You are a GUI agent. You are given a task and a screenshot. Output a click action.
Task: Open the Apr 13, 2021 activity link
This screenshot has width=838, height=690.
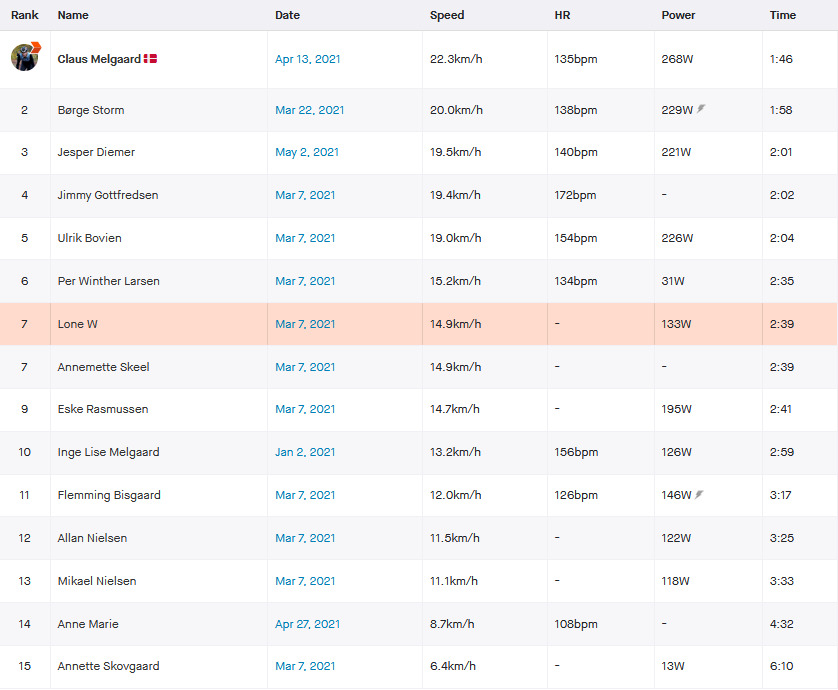[x=307, y=59]
